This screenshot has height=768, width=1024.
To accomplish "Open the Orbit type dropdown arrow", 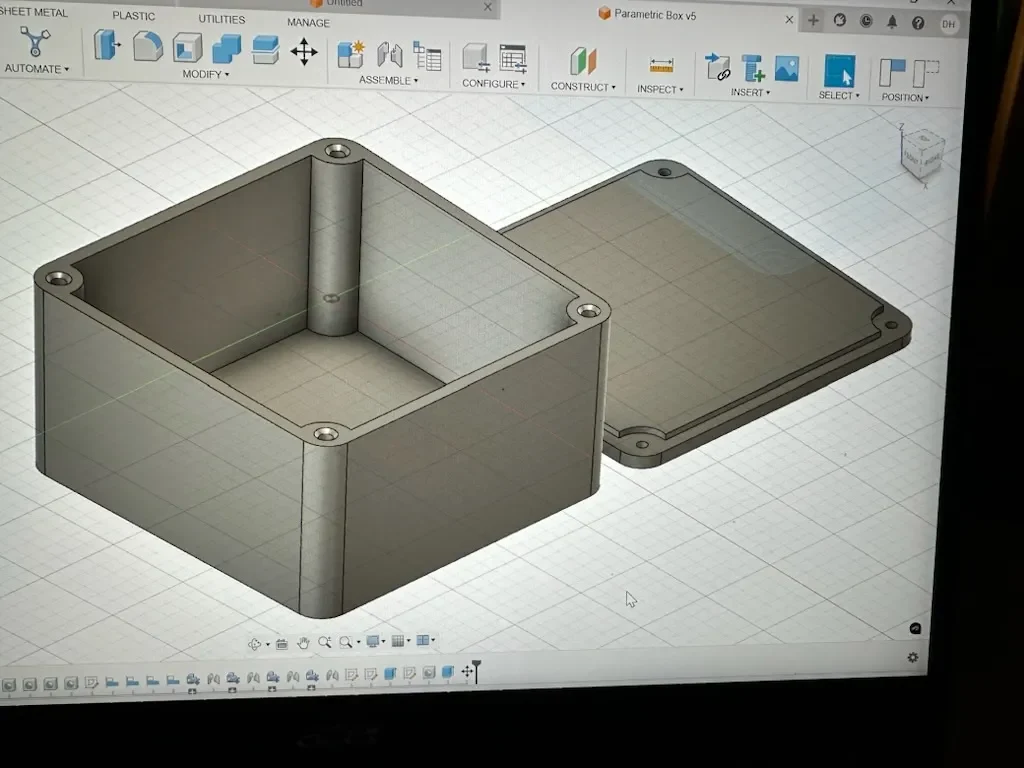I will (x=268, y=645).
